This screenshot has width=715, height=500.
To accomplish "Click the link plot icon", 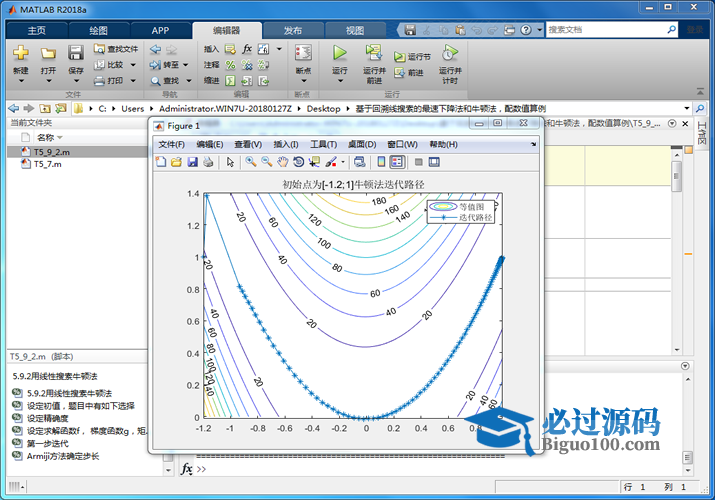I will [x=360, y=162].
